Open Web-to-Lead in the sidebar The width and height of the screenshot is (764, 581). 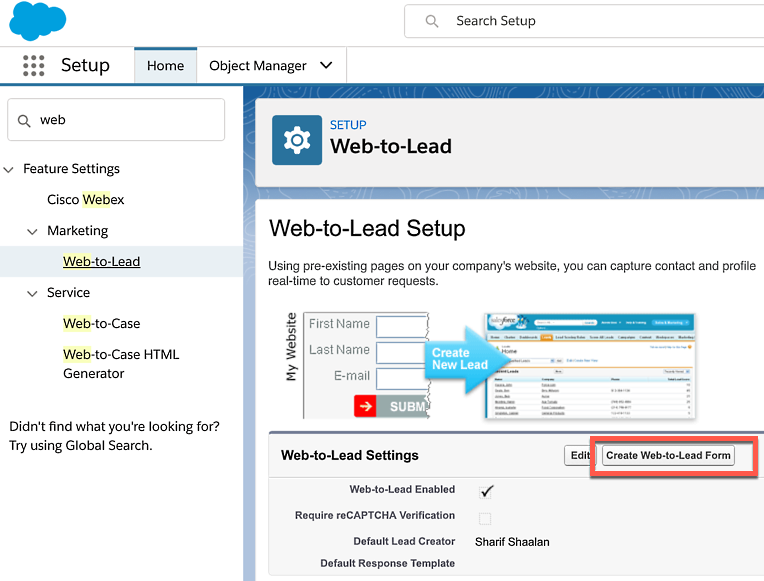pyautogui.click(x=101, y=262)
